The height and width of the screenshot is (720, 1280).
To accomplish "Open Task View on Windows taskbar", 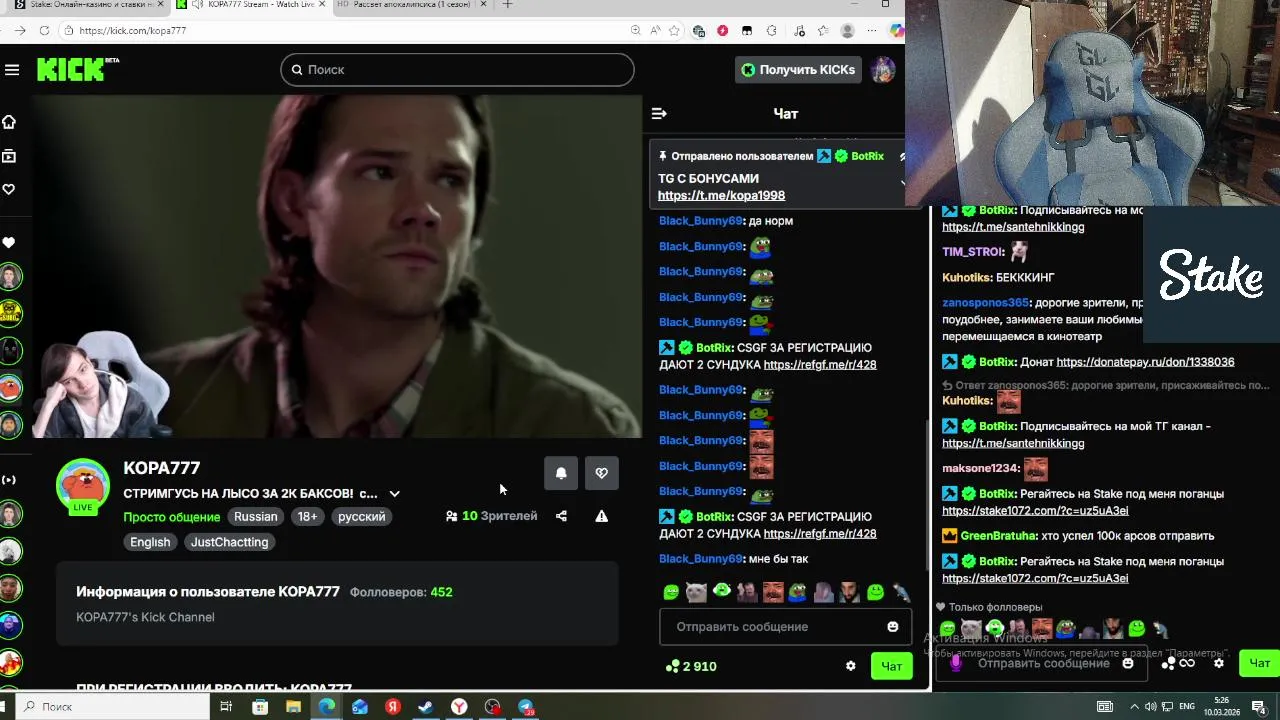I will [x=226, y=706].
